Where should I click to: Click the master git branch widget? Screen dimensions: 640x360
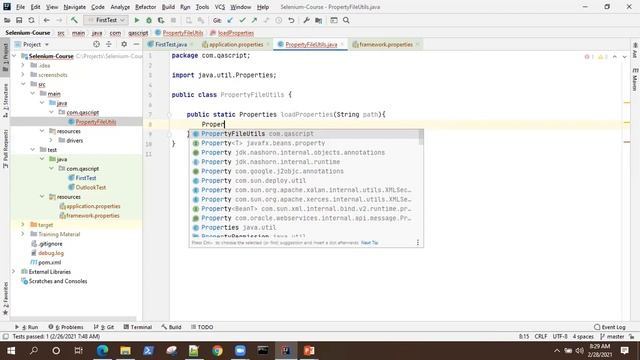click(612, 337)
